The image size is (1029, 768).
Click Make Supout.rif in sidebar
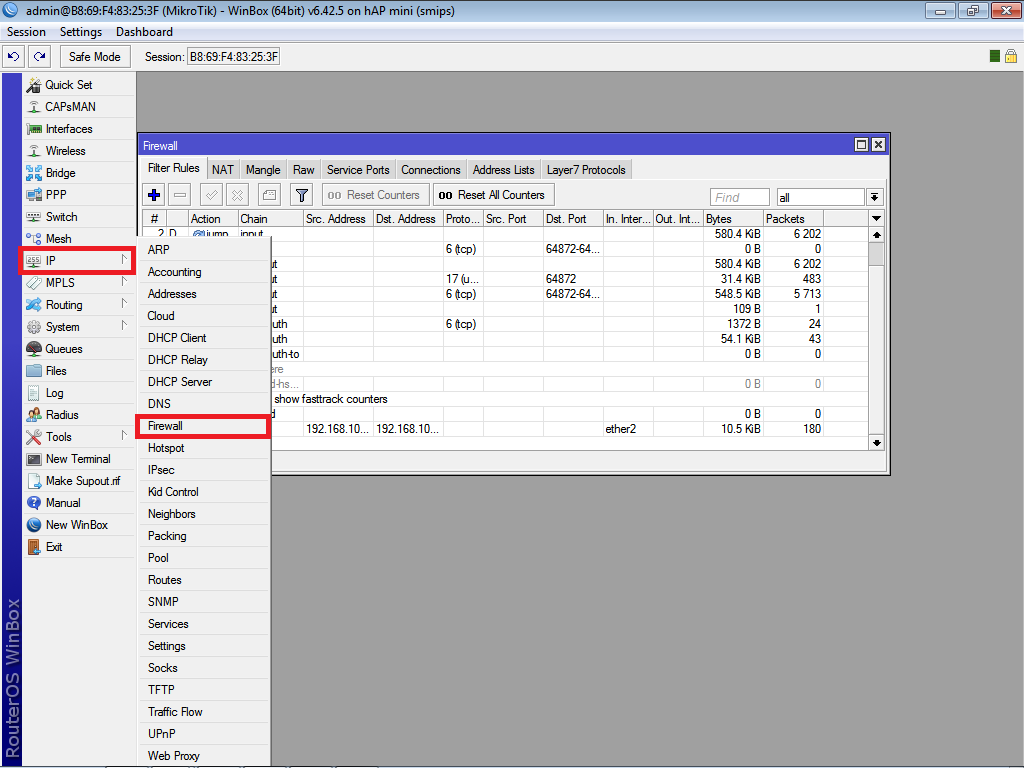click(x=79, y=480)
